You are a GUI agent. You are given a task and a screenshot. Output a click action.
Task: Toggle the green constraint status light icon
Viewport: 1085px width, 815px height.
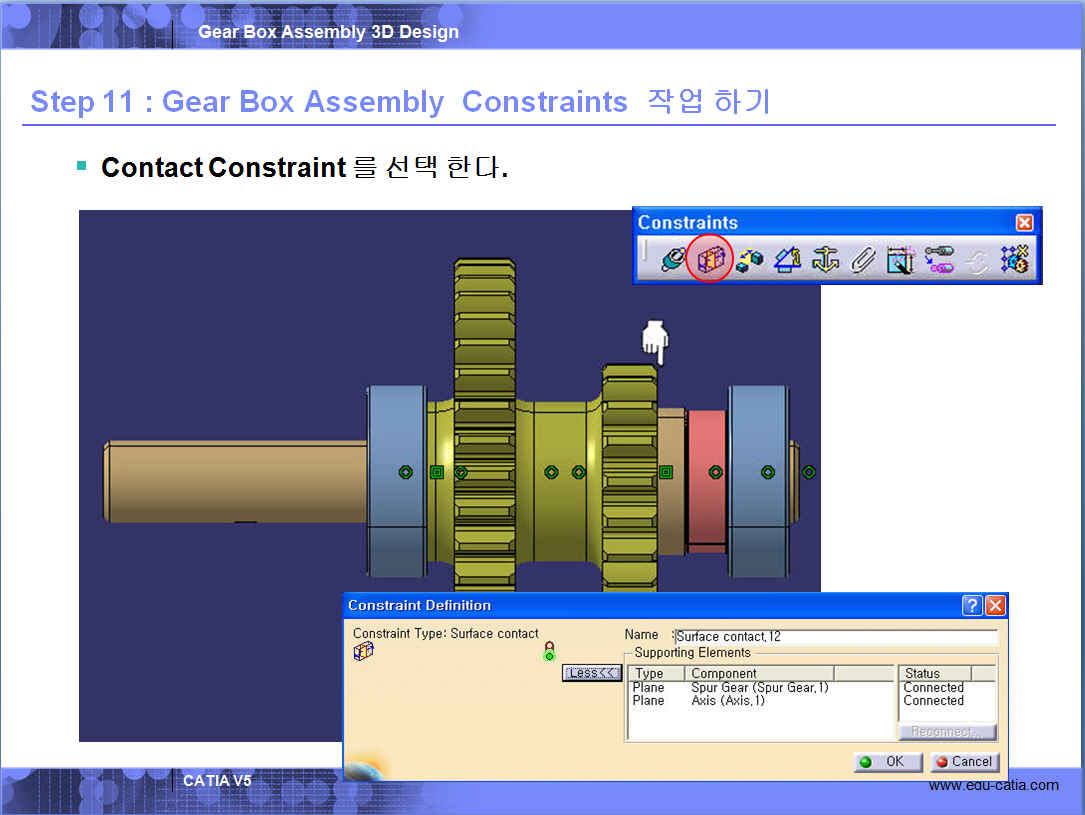(549, 652)
